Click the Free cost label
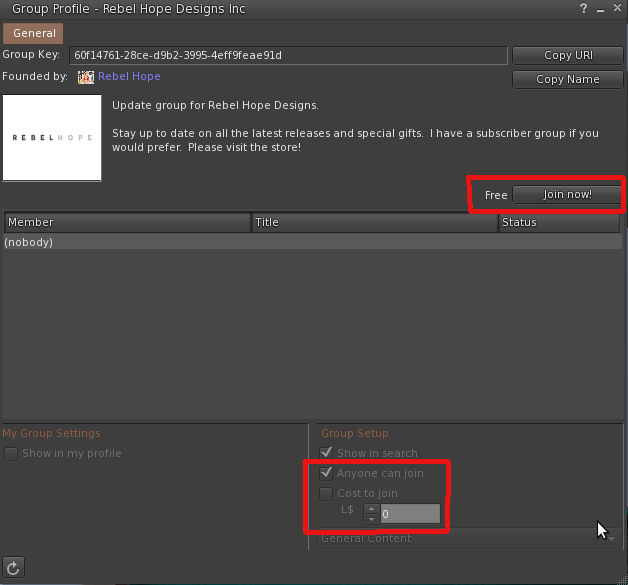Image resolution: width=628 pixels, height=585 pixels. 496,195
